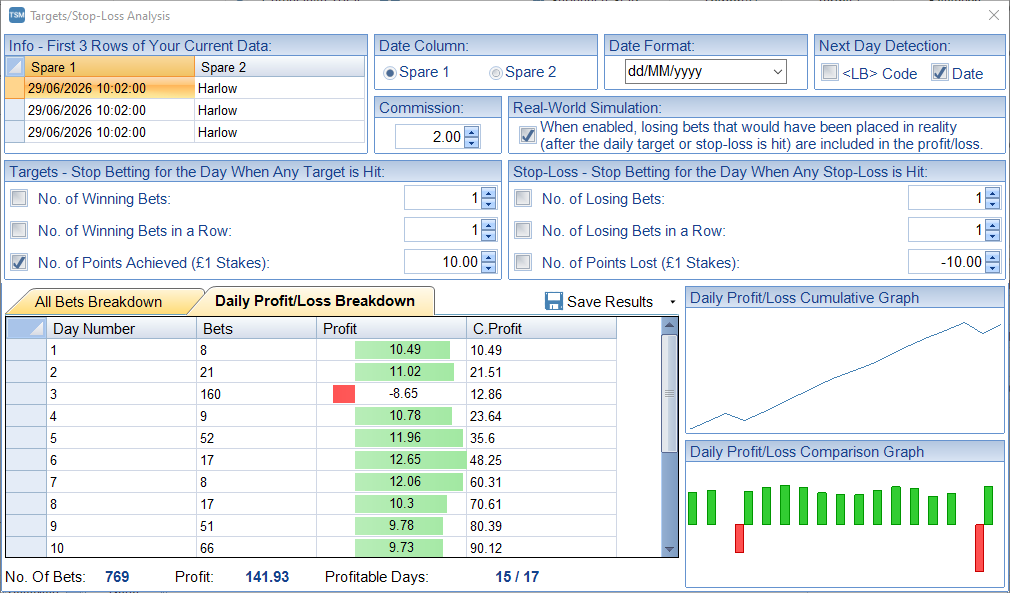Click the first Harlow cell
1010x593 pixels.
pyautogui.click(x=280, y=88)
